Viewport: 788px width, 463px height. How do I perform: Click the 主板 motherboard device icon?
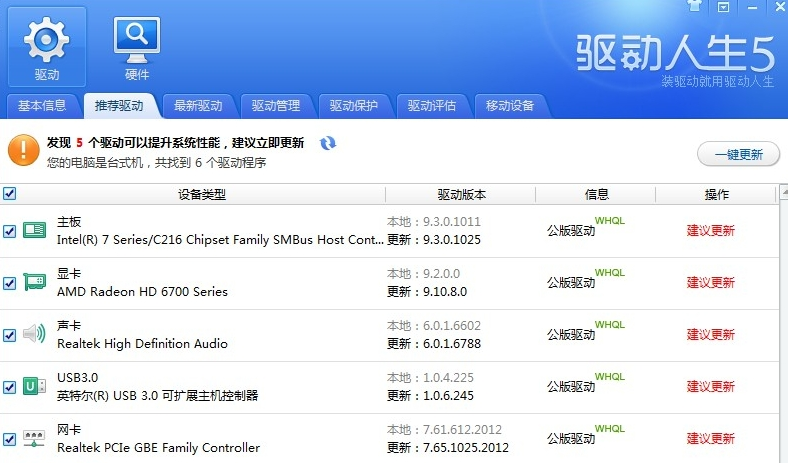34,230
